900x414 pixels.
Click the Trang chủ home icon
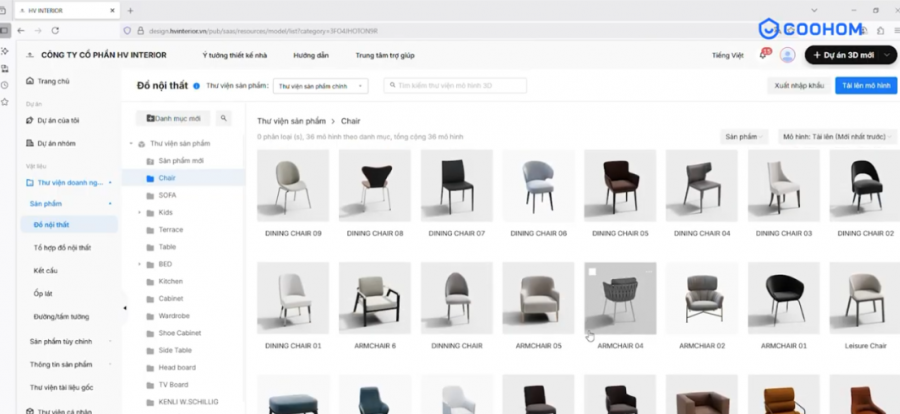tap(30, 81)
